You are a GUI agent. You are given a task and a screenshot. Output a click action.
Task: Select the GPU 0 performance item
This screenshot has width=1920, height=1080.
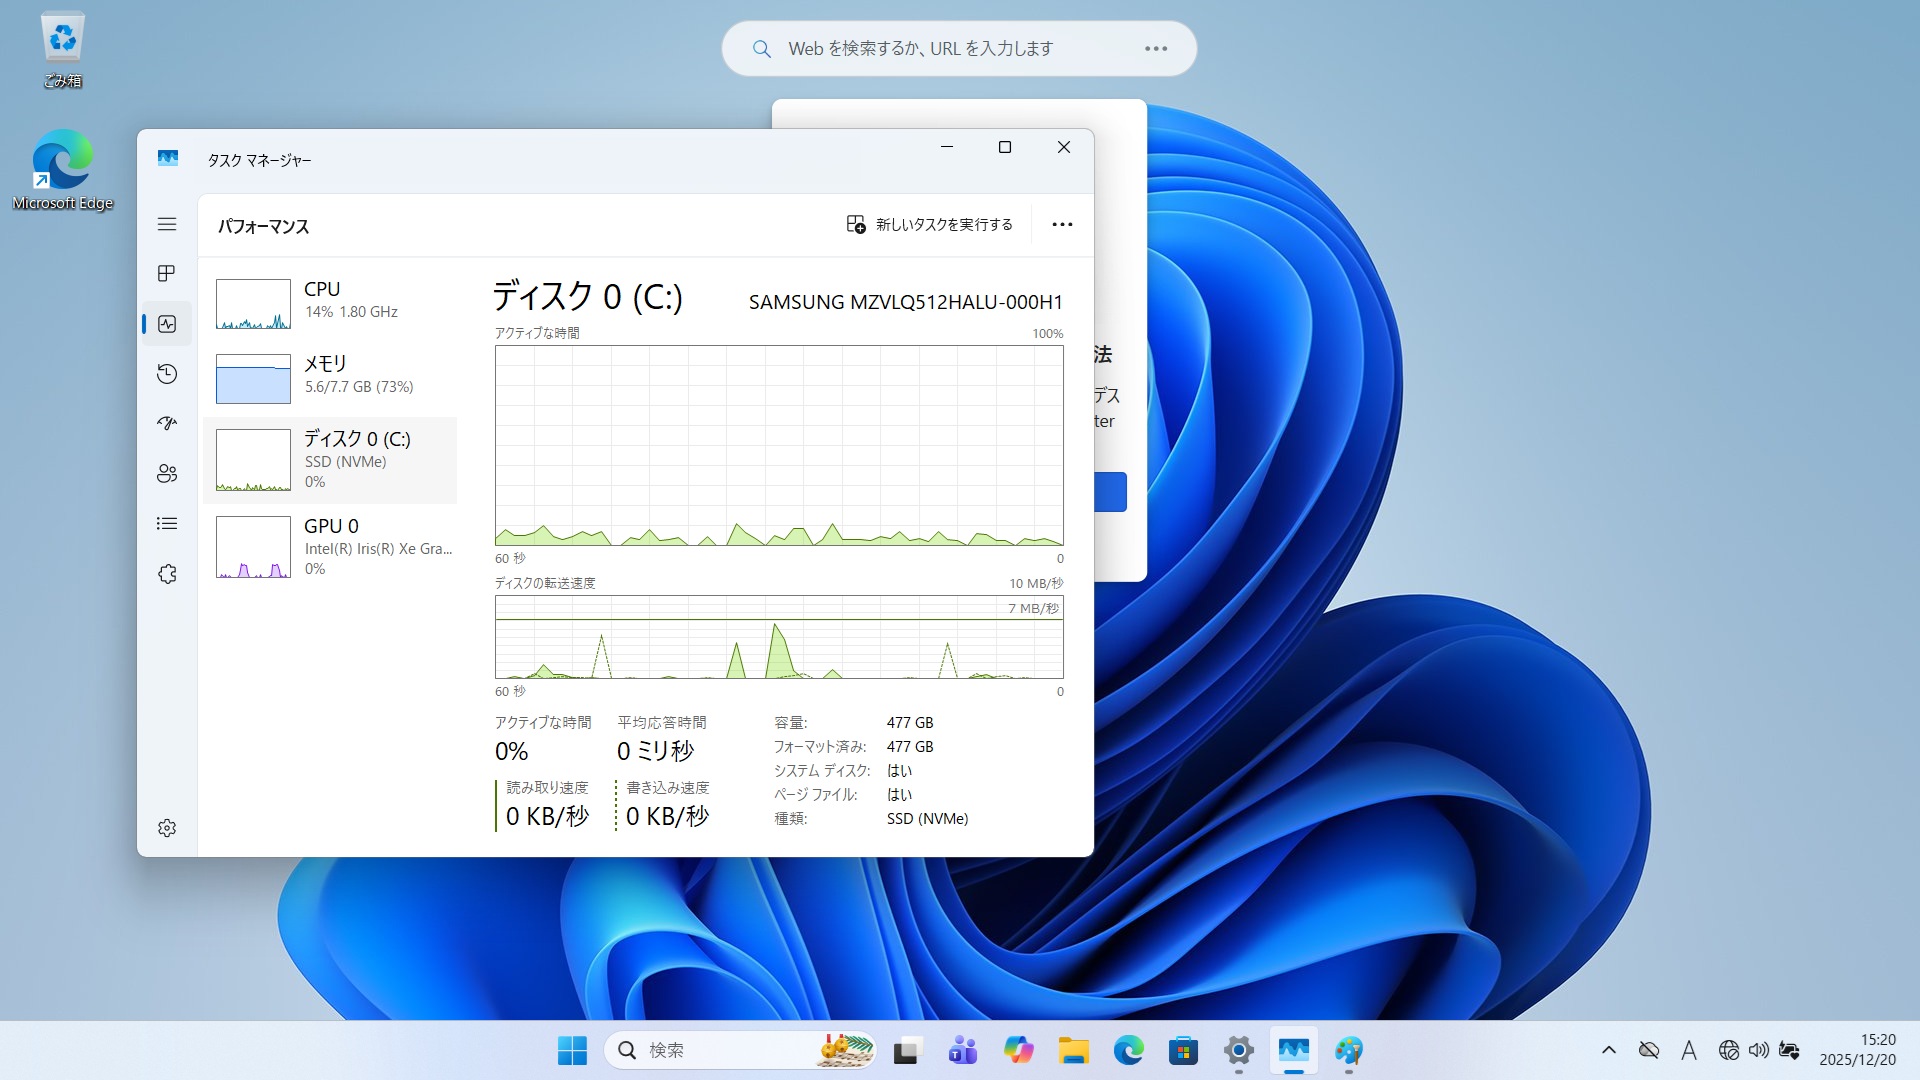pos(330,546)
